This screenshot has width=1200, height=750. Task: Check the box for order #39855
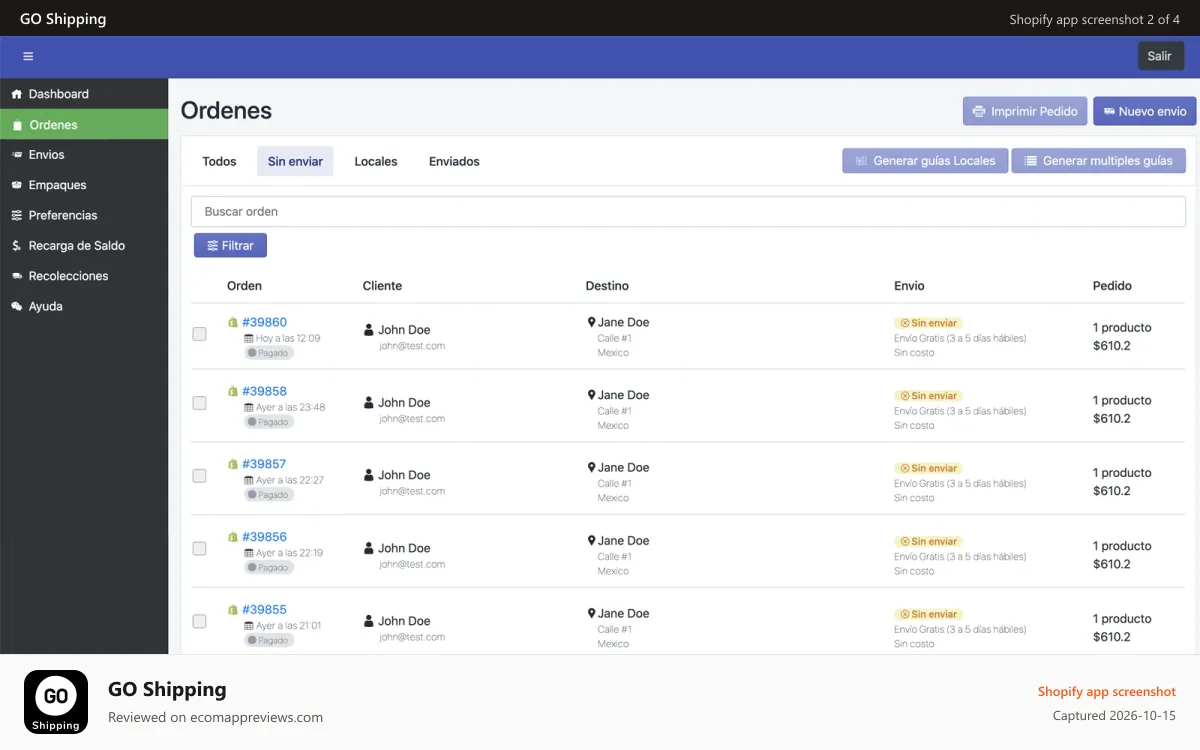tap(199, 622)
